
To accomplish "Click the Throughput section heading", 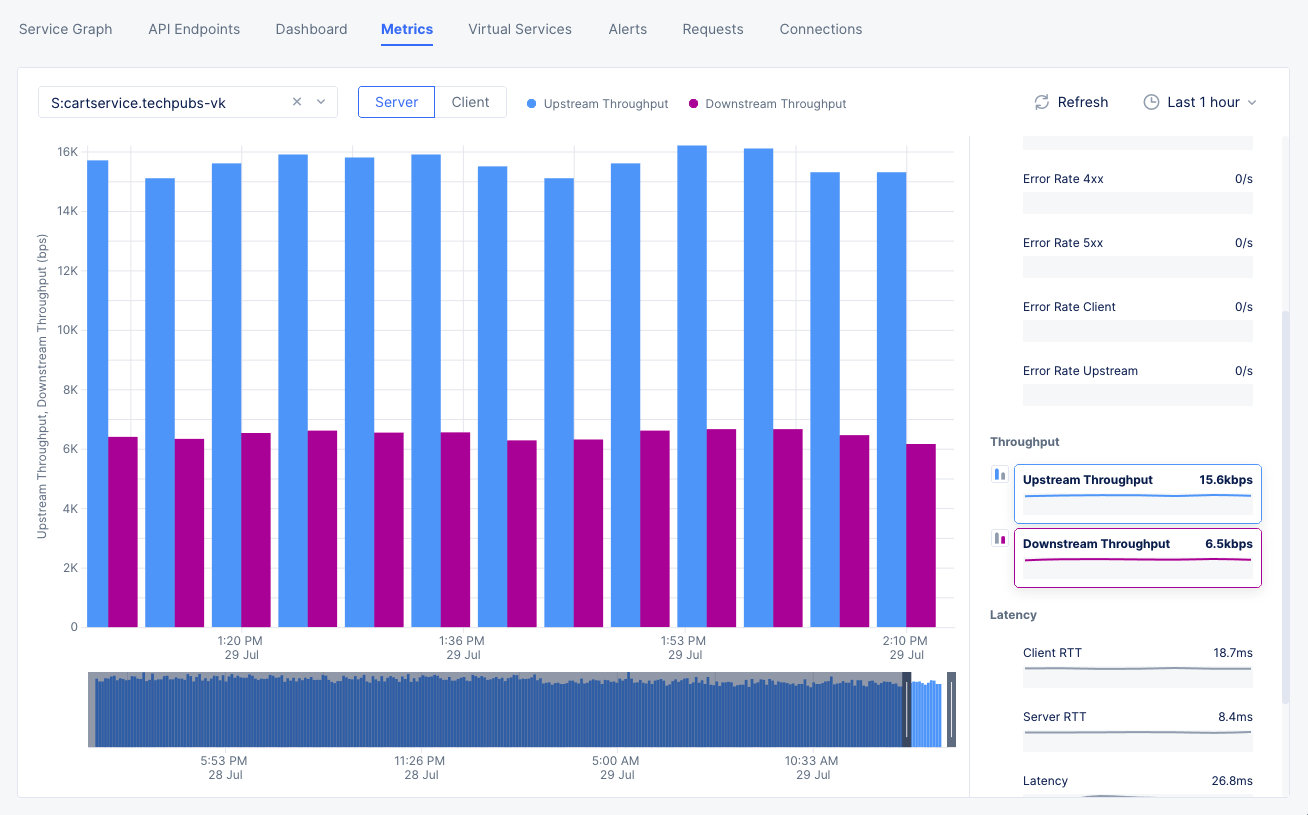I will coord(1025,442).
